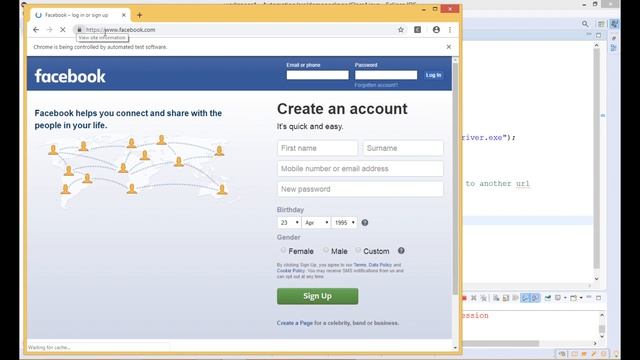Expand the Open Console dropdown arrow
This screenshot has height=360, width=640.
[581, 298]
